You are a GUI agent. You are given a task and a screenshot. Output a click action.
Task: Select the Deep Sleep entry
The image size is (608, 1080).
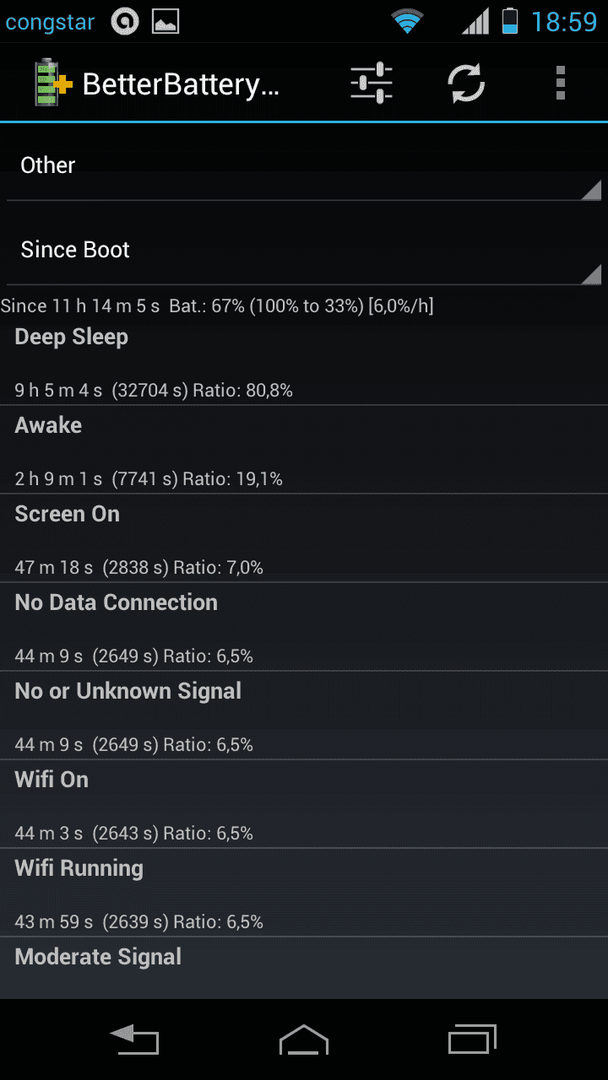tap(304, 361)
